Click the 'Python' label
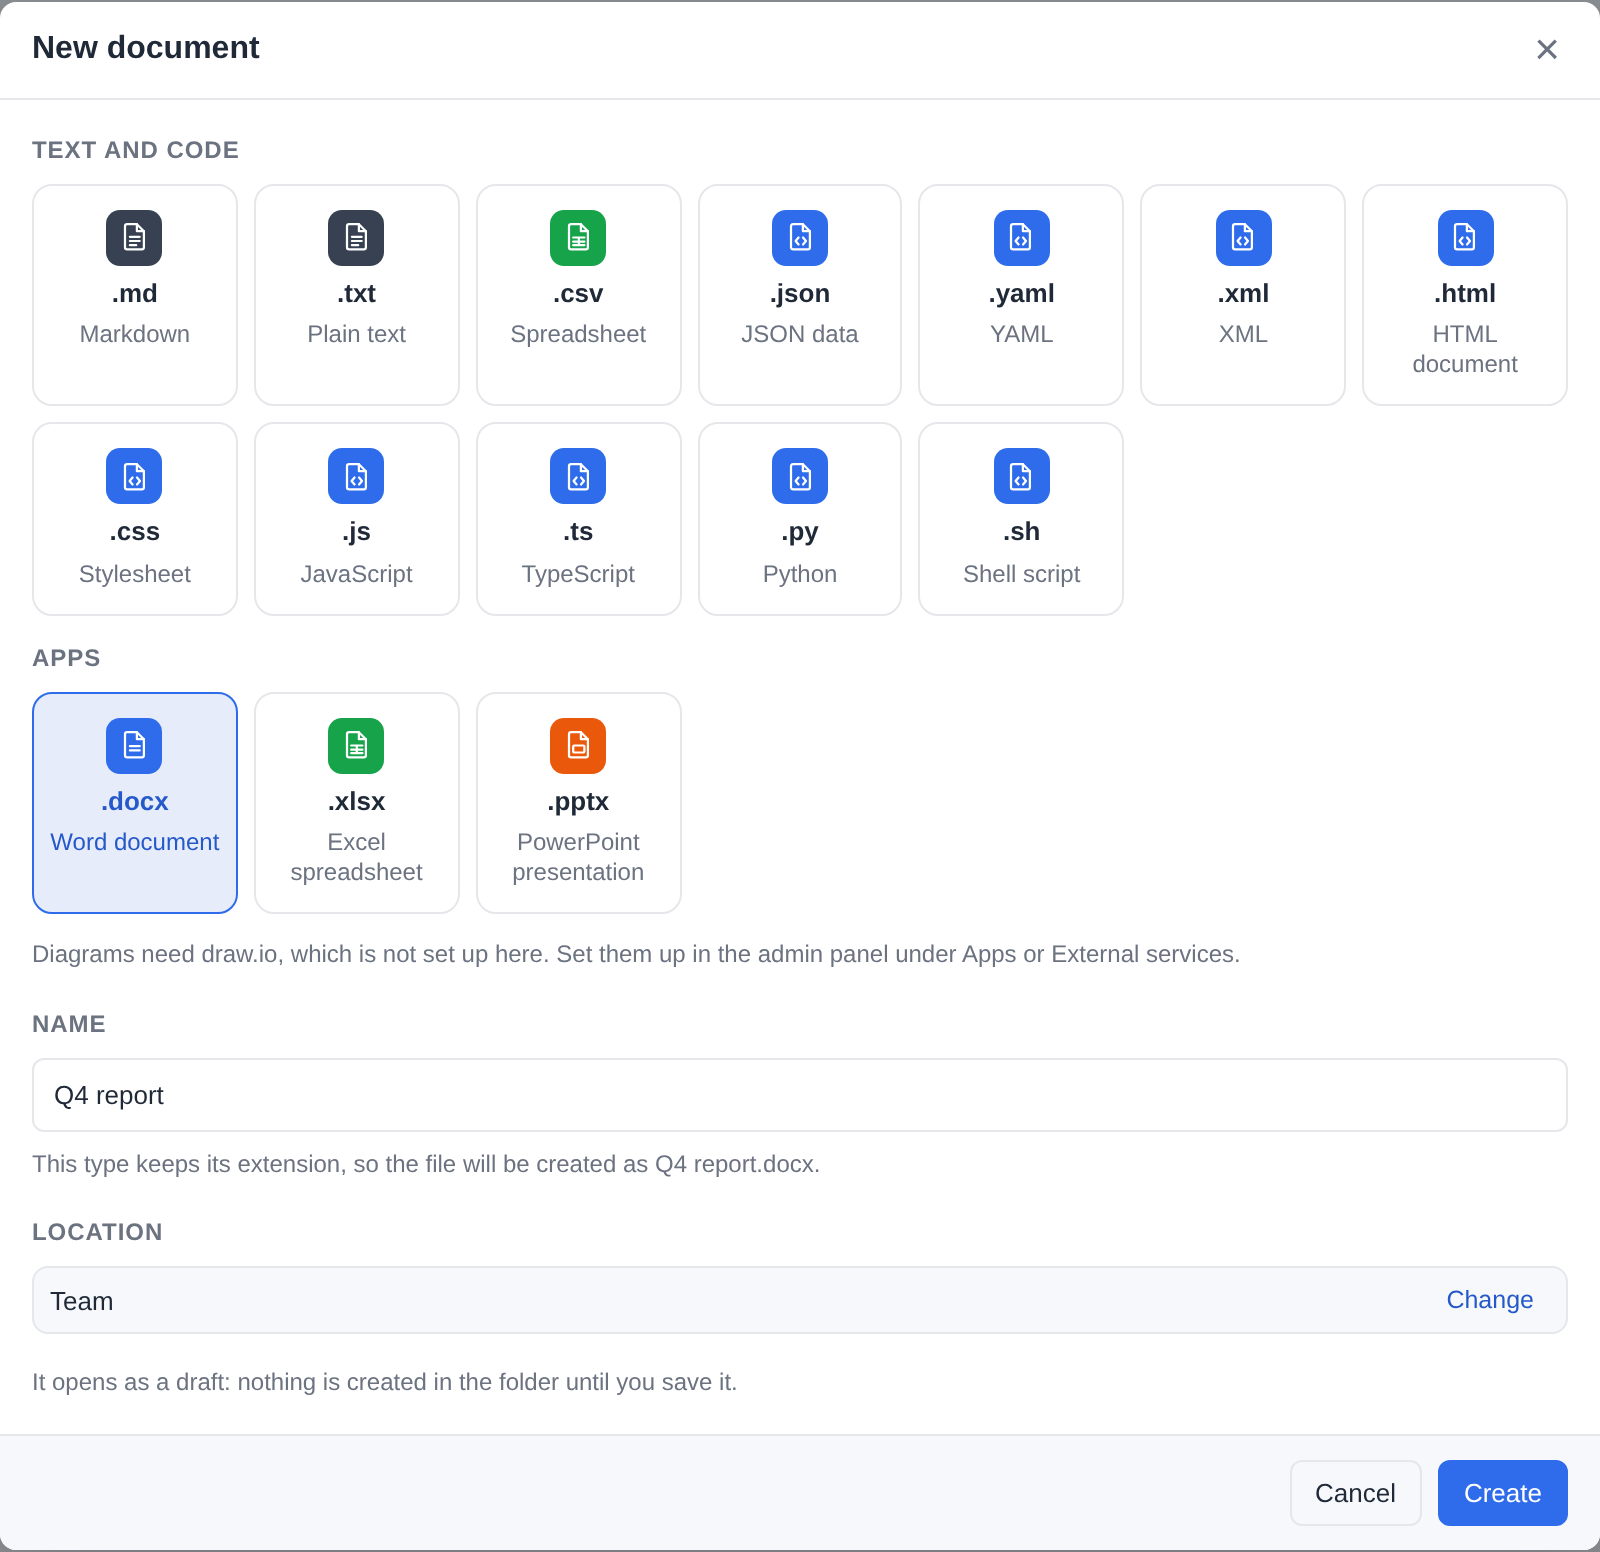The image size is (1600, 1552). click(799, 574)
